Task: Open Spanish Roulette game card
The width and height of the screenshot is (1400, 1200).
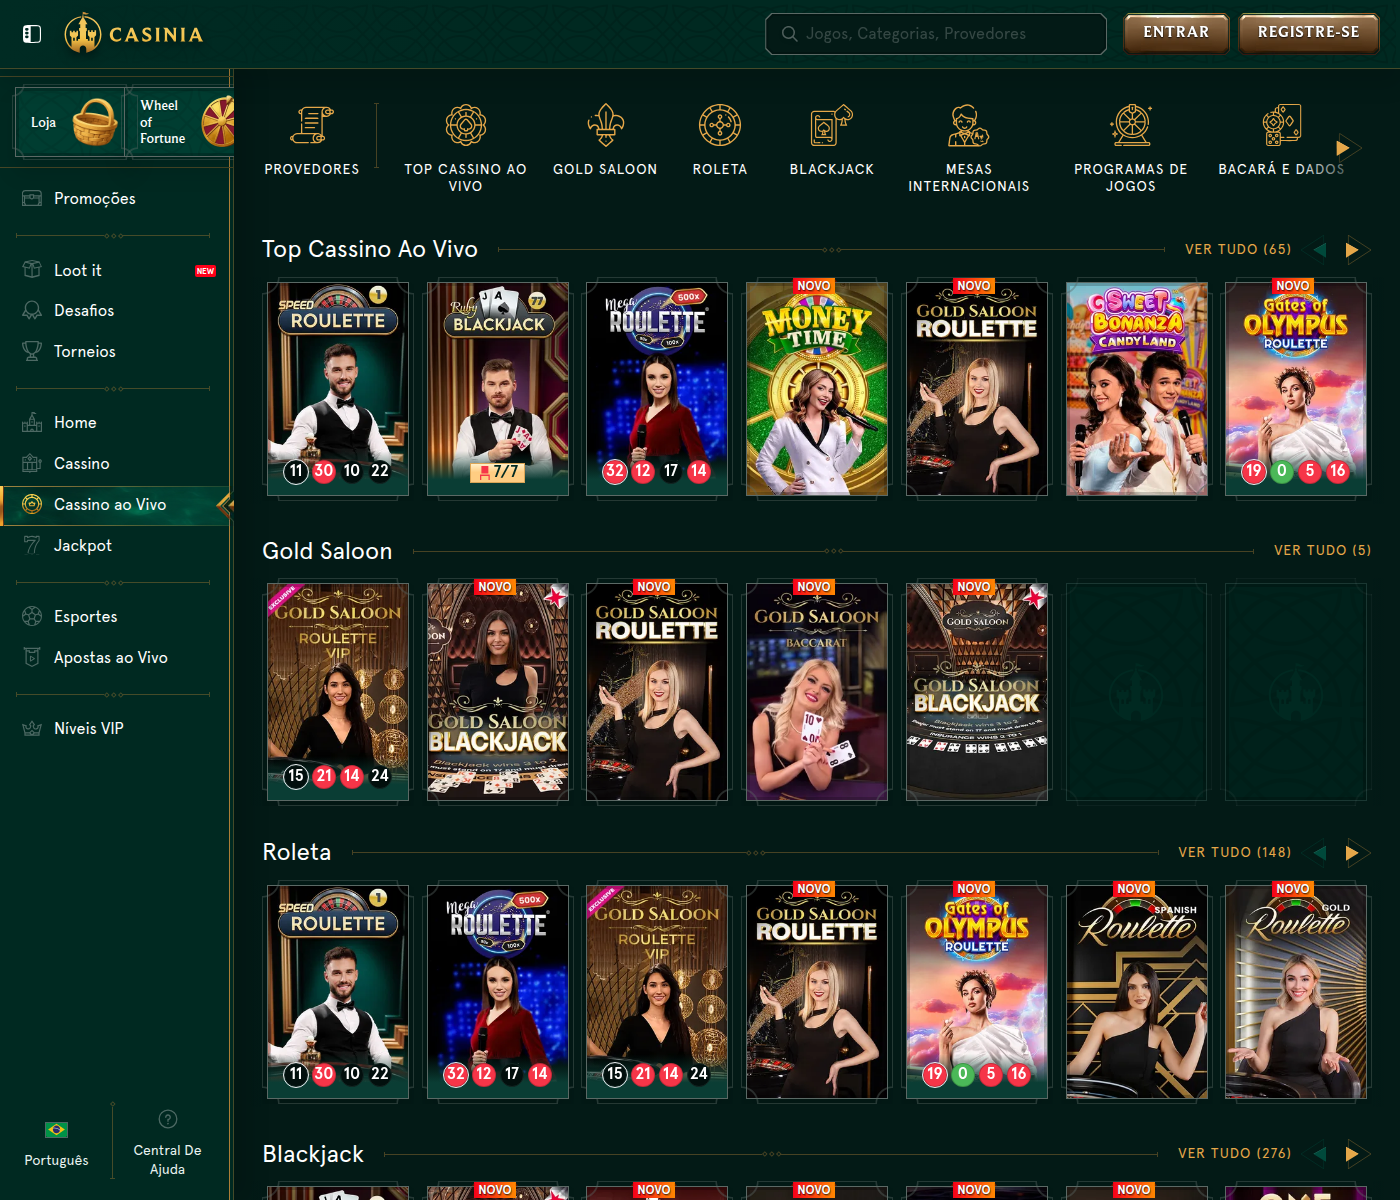Action: (x=1137, y=992)
